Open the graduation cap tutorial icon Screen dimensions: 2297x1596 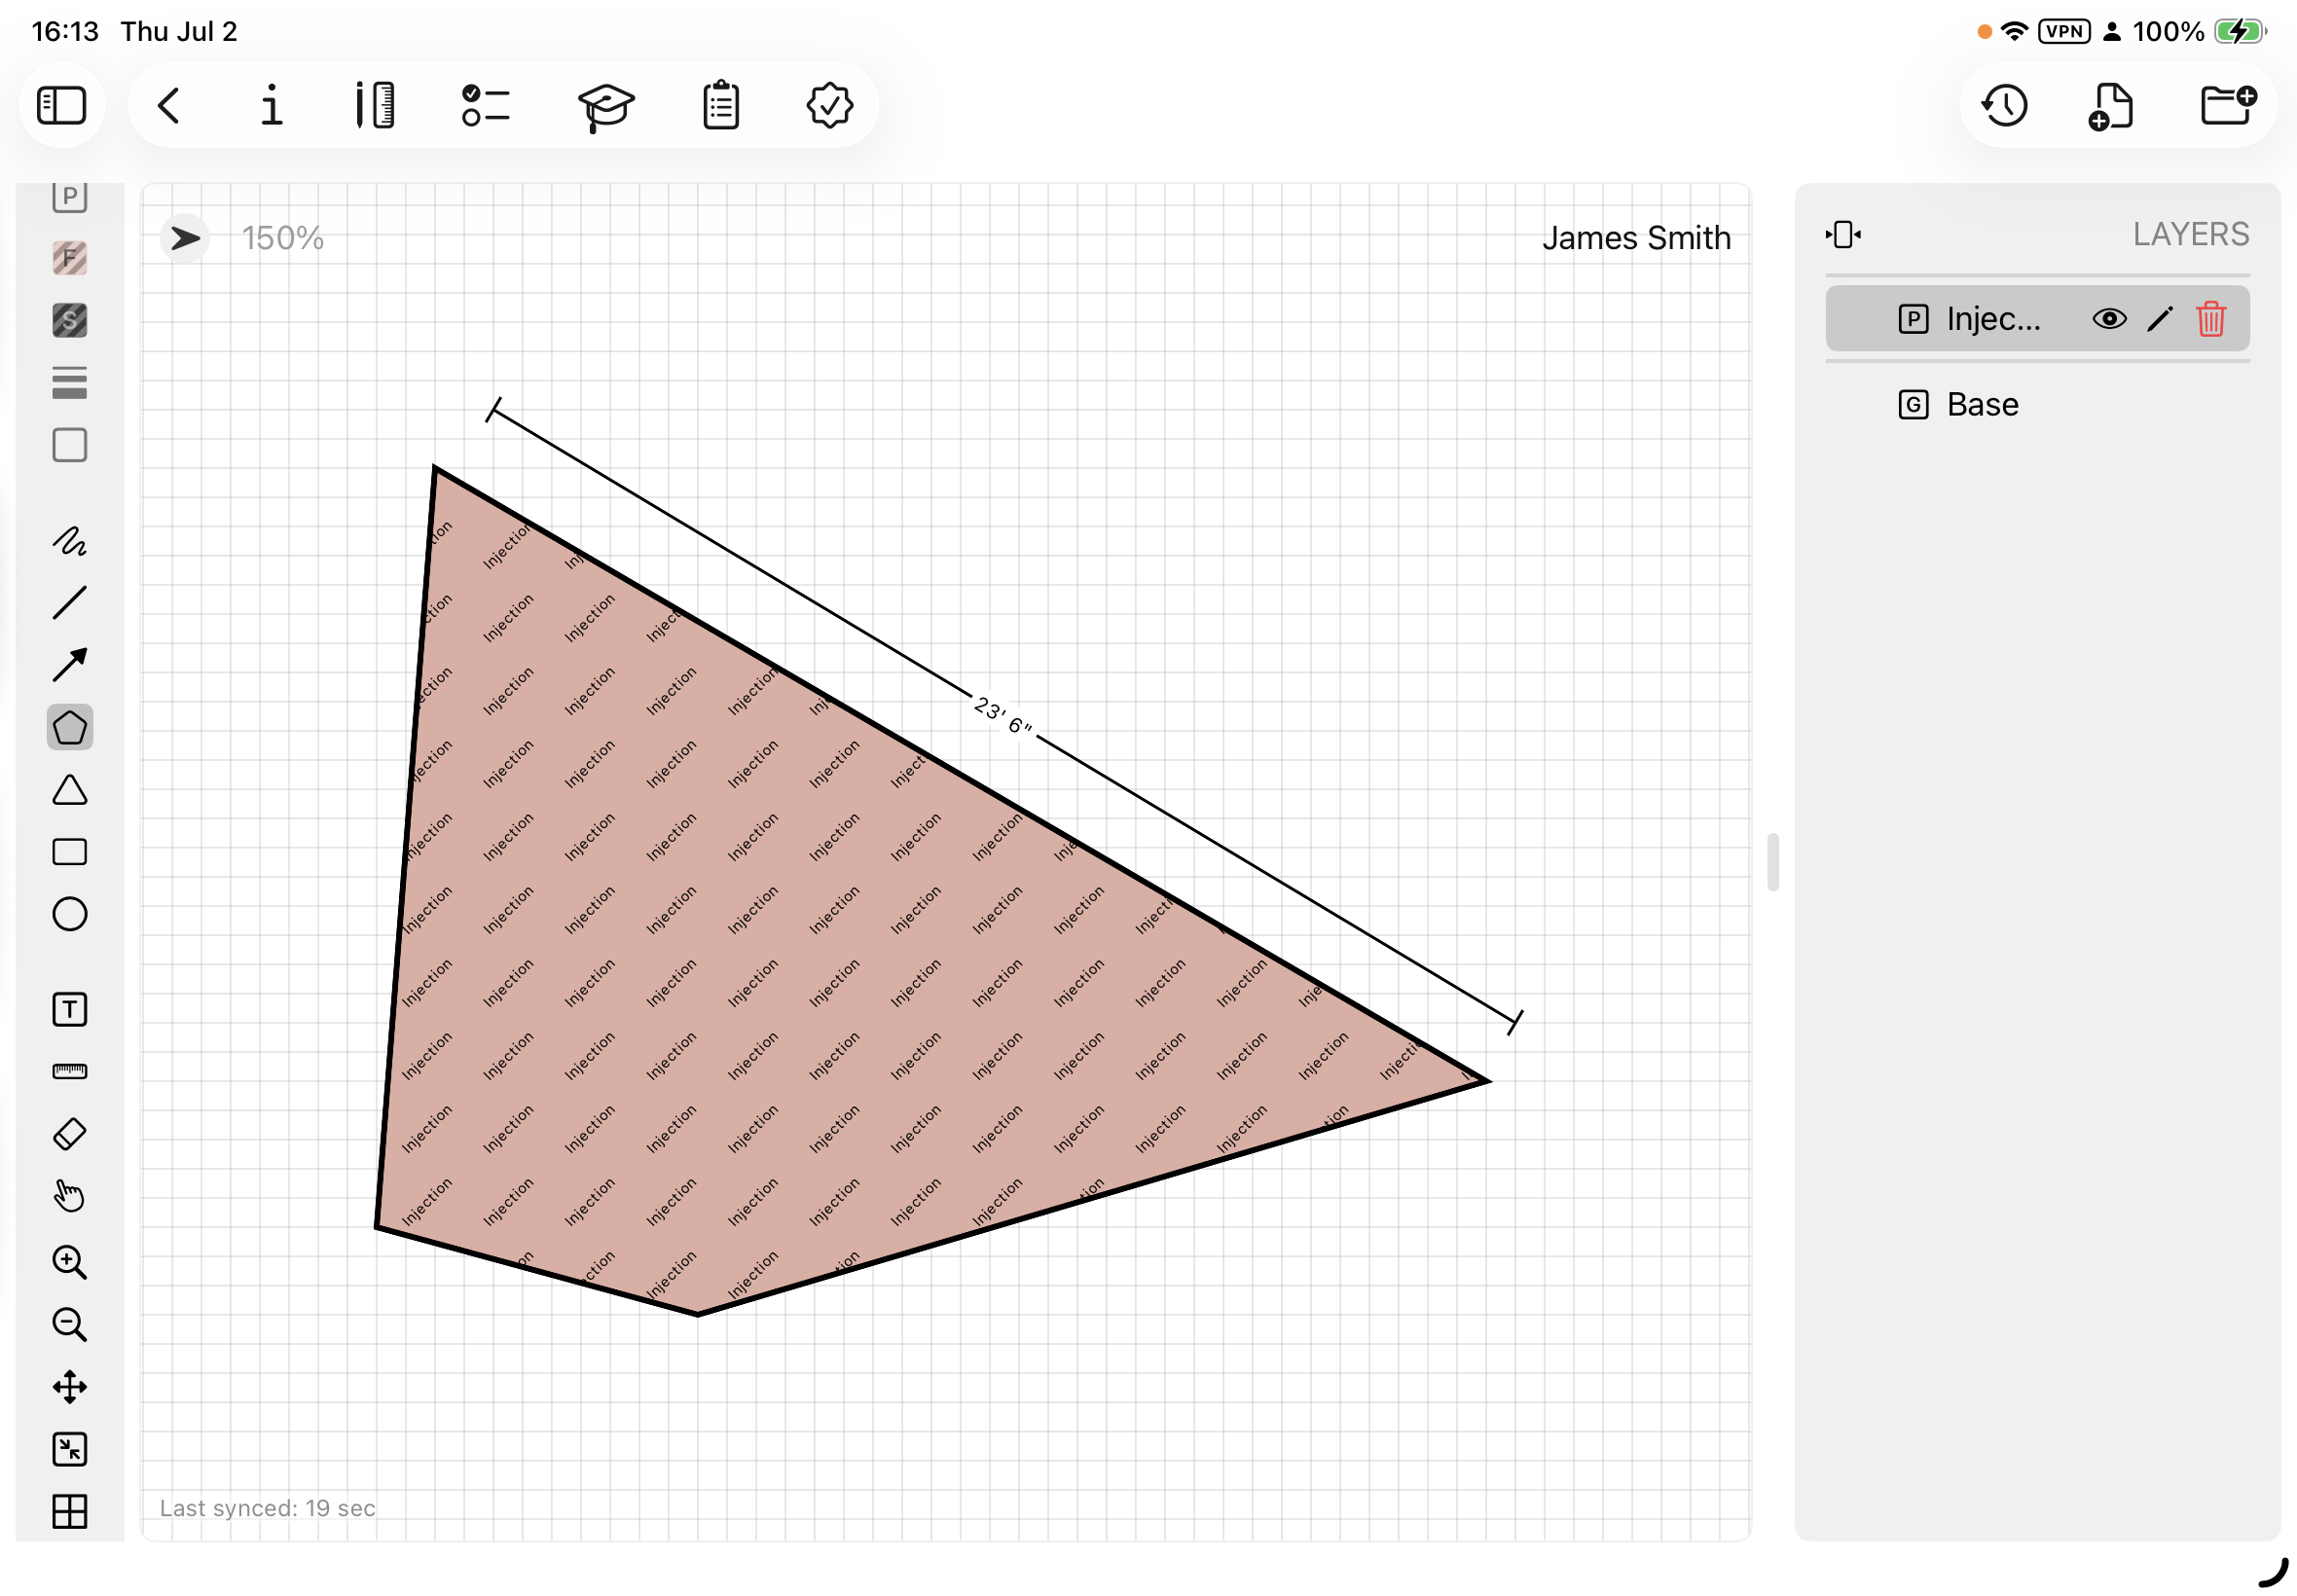coord(606,106)
